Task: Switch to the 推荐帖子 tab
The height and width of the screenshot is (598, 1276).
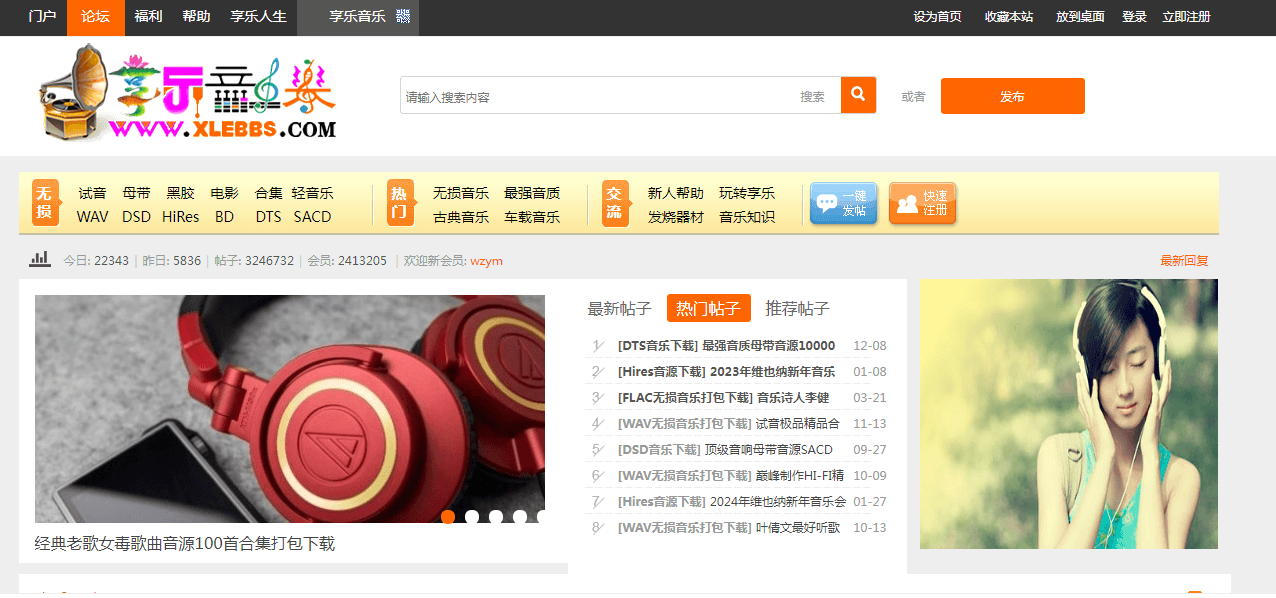Action: [797, 309]
